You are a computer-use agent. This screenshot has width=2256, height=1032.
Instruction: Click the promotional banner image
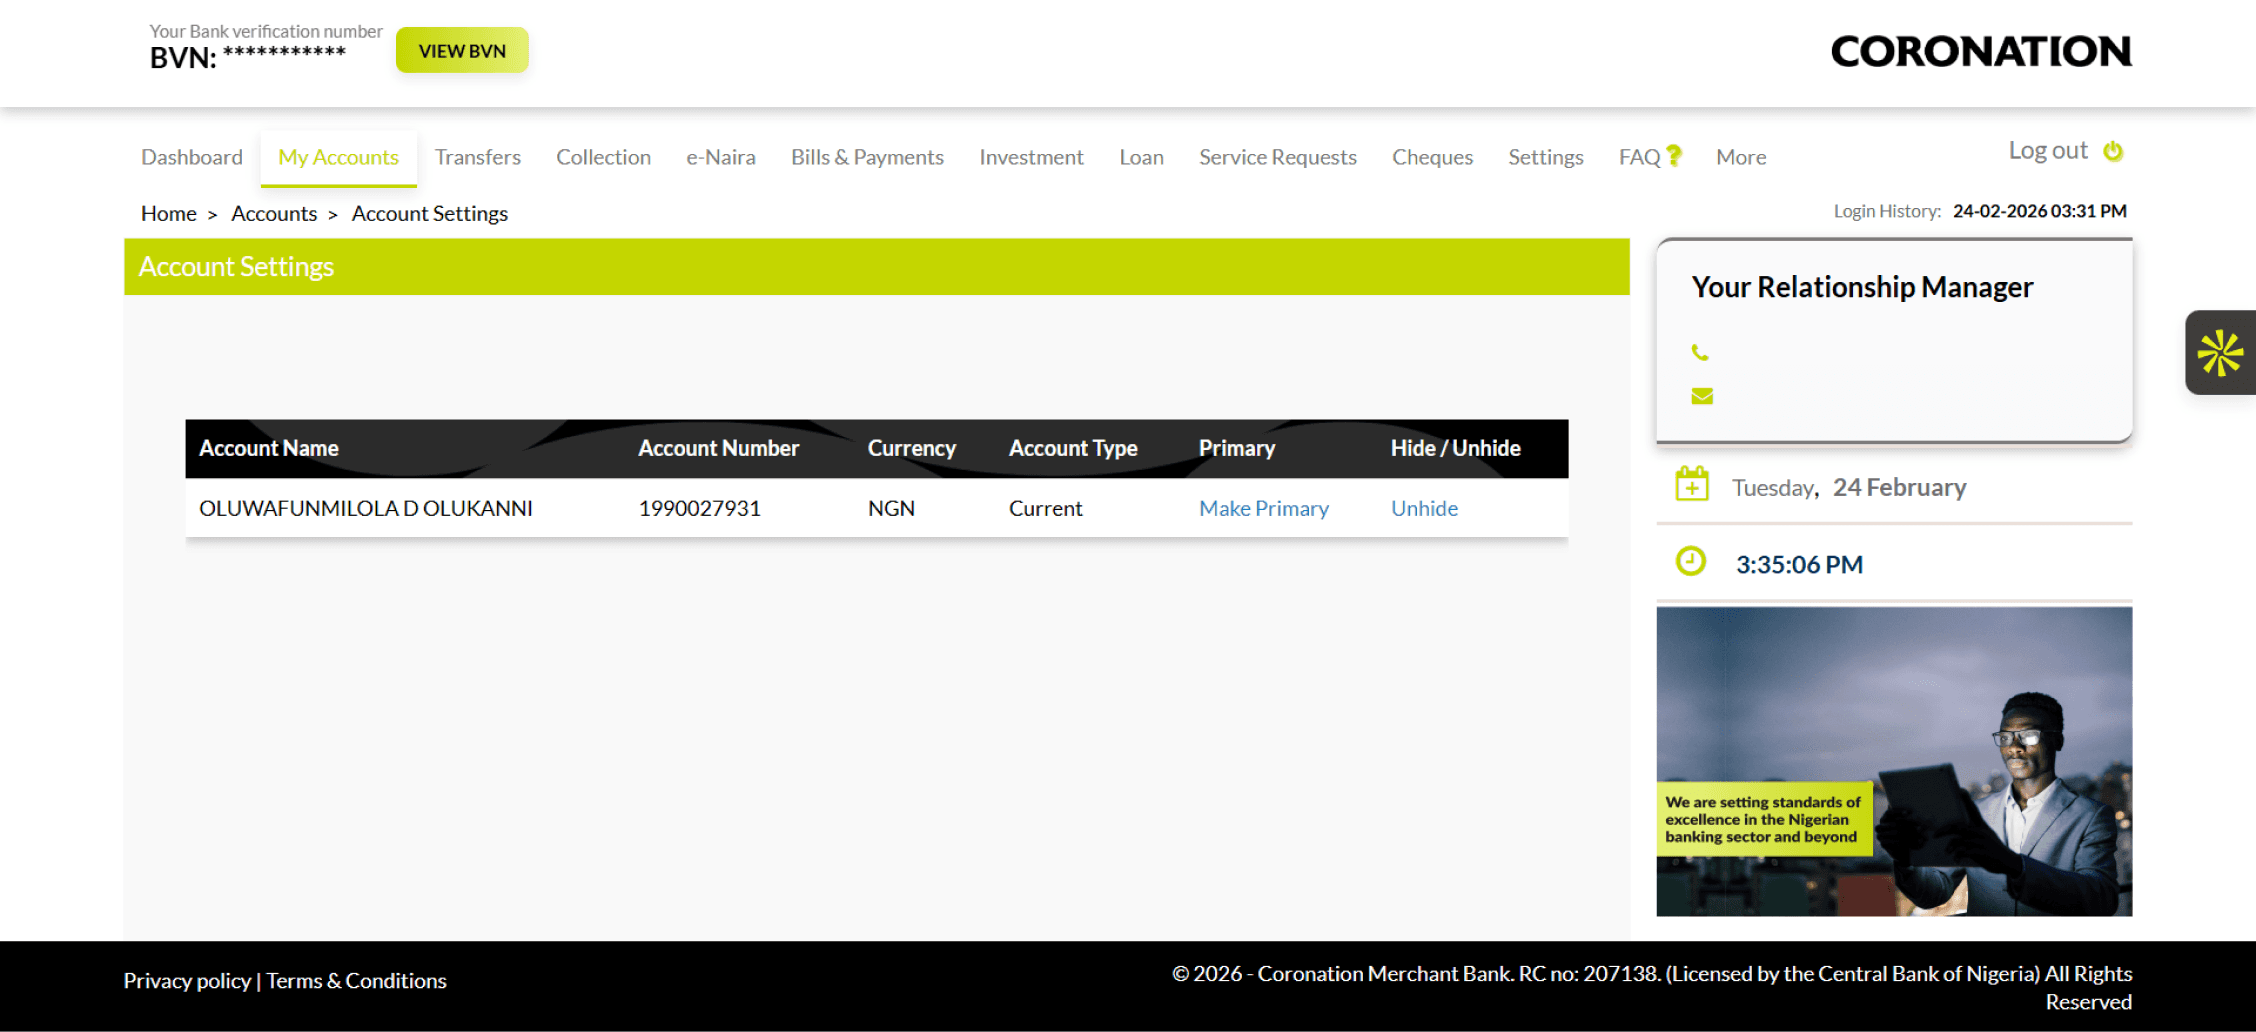(1894, 761)
